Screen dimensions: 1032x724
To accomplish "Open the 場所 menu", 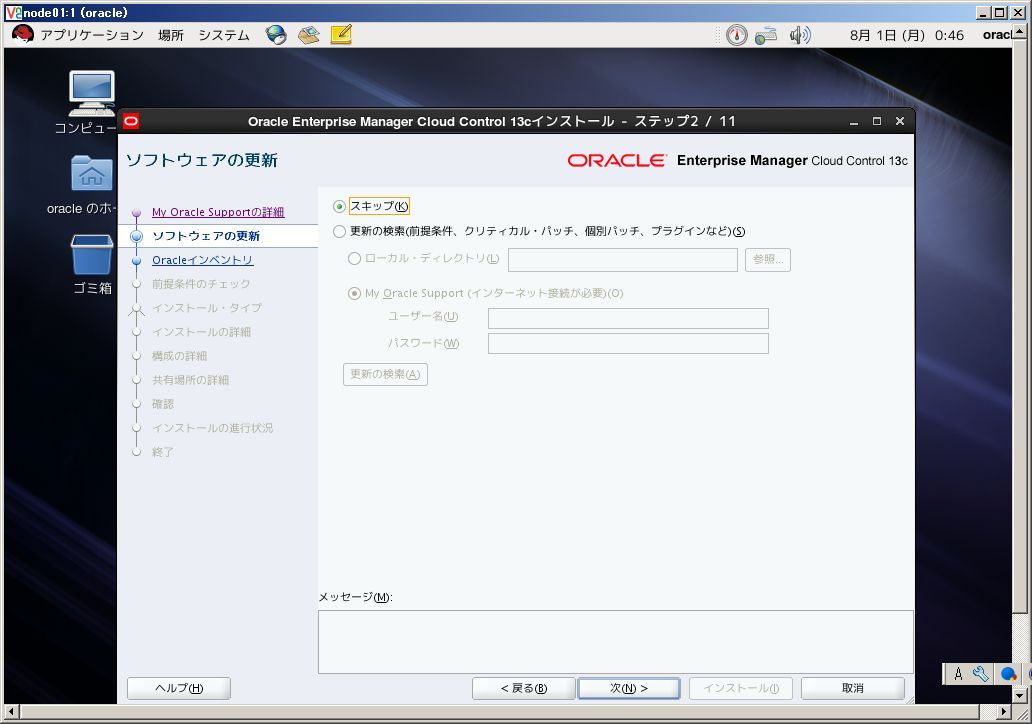I will [170, 35].
